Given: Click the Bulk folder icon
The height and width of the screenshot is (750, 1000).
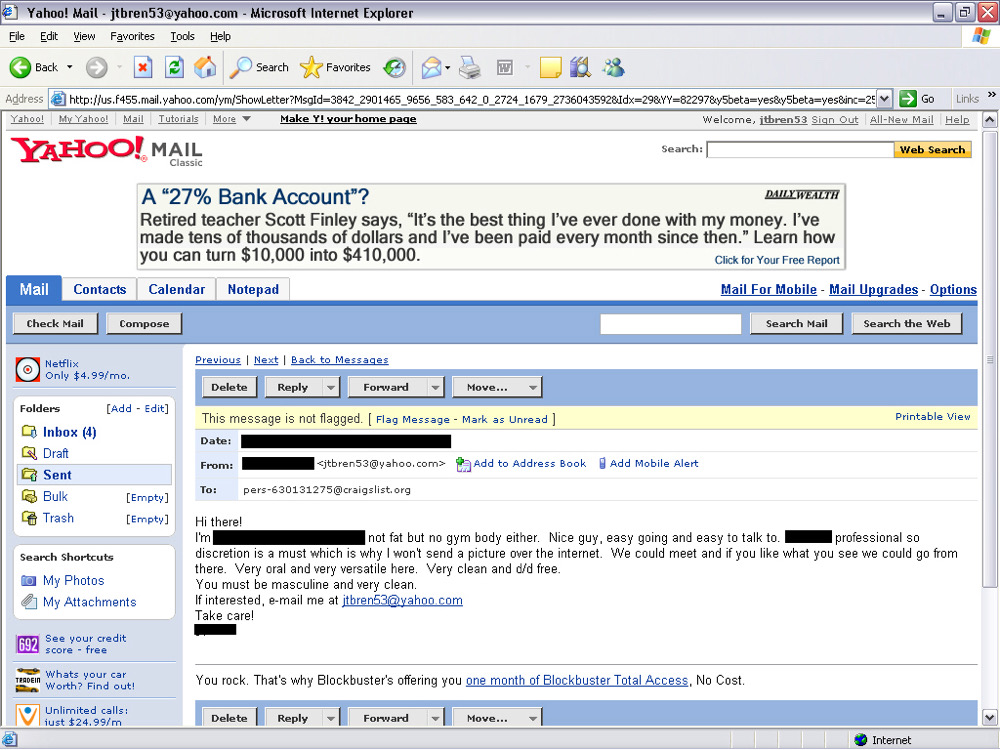Looking at the screenshot, I should [x=29, y=496].
